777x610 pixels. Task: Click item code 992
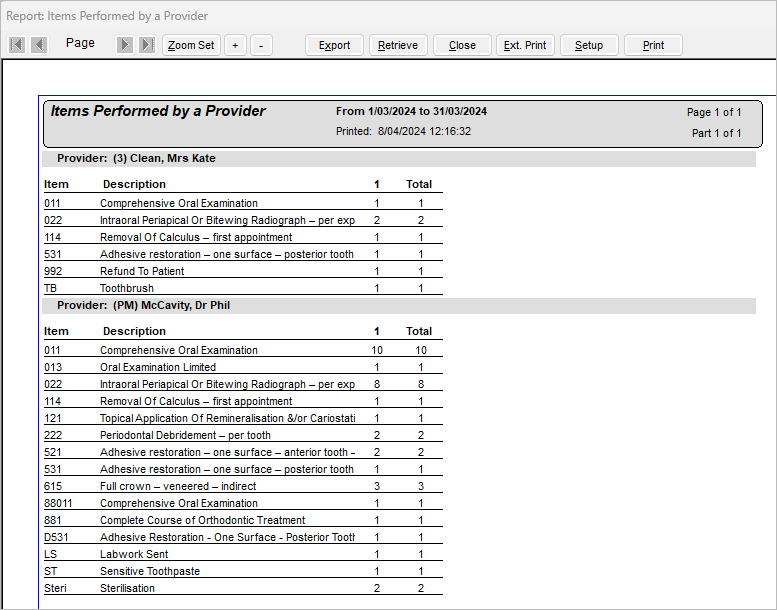coord(53,272)
